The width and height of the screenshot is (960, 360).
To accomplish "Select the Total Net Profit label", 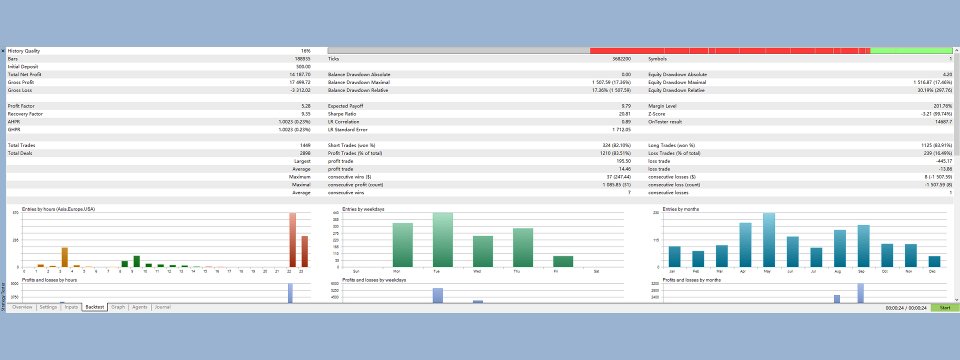I will pos(24,74).
